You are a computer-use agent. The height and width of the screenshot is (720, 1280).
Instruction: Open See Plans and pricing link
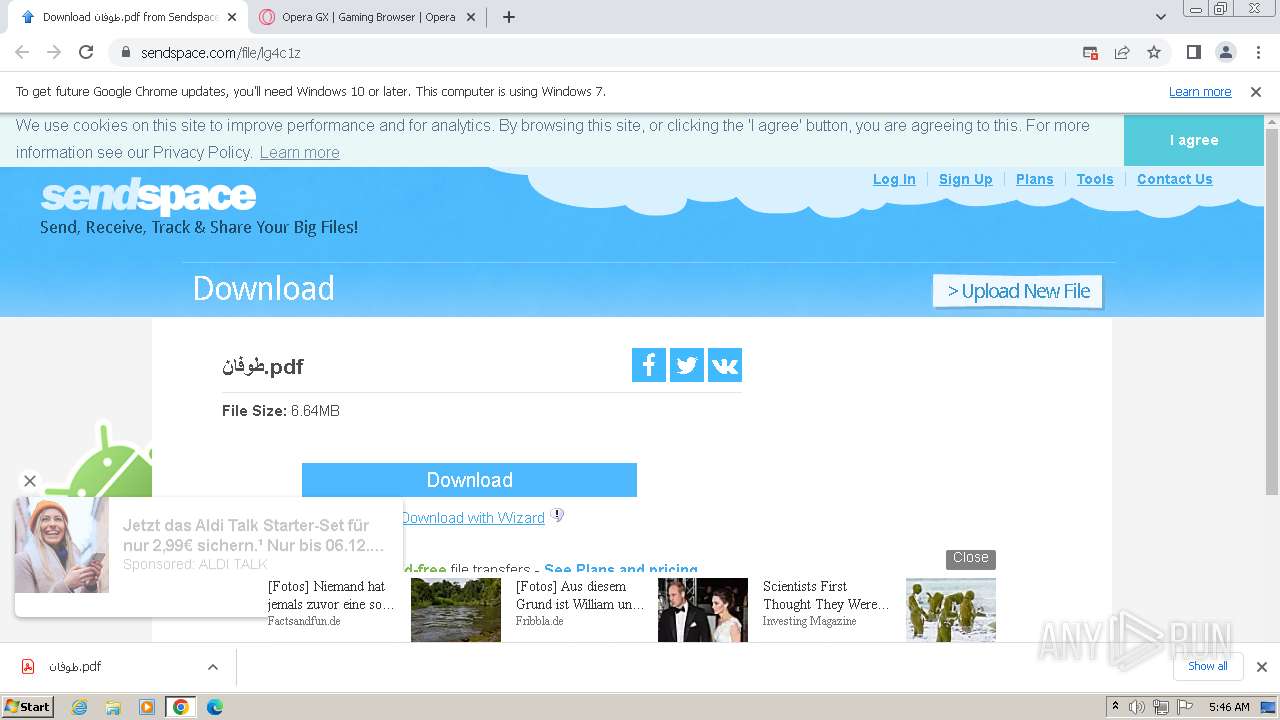pos(621,568)
